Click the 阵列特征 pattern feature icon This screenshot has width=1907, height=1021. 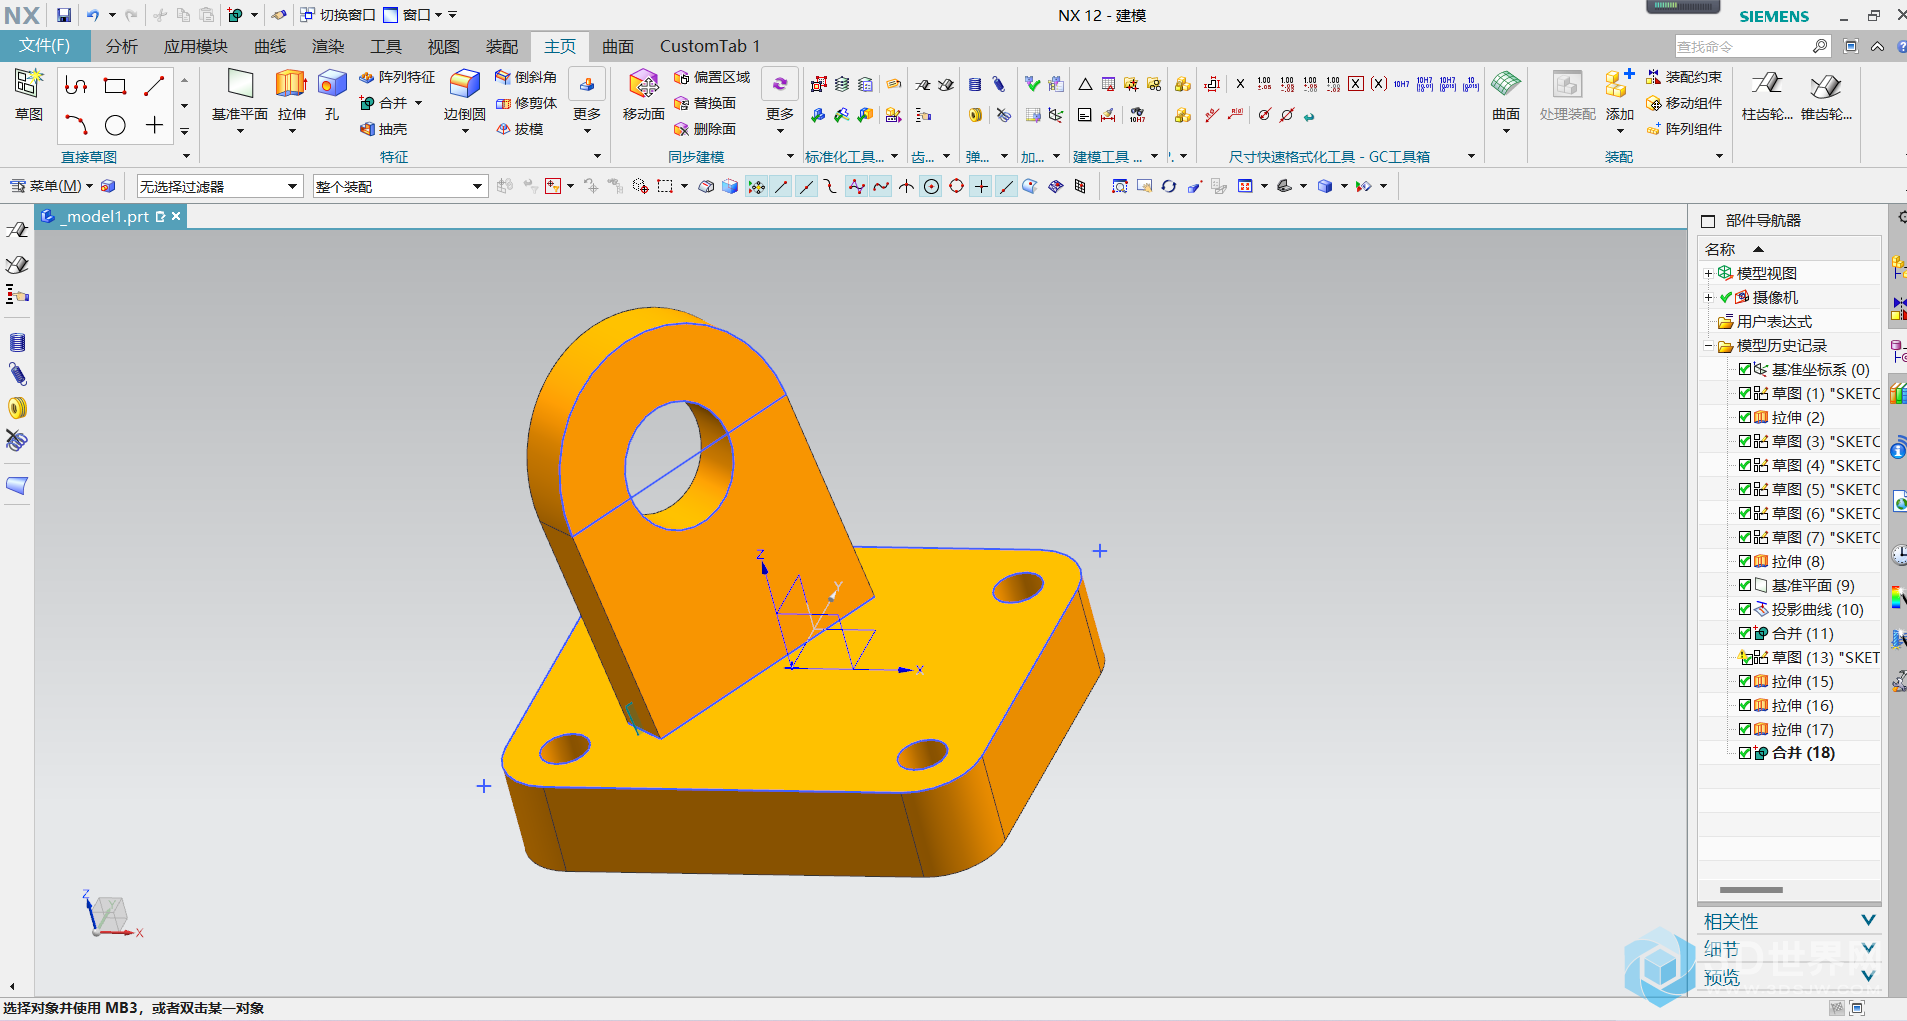pos(397,77)
